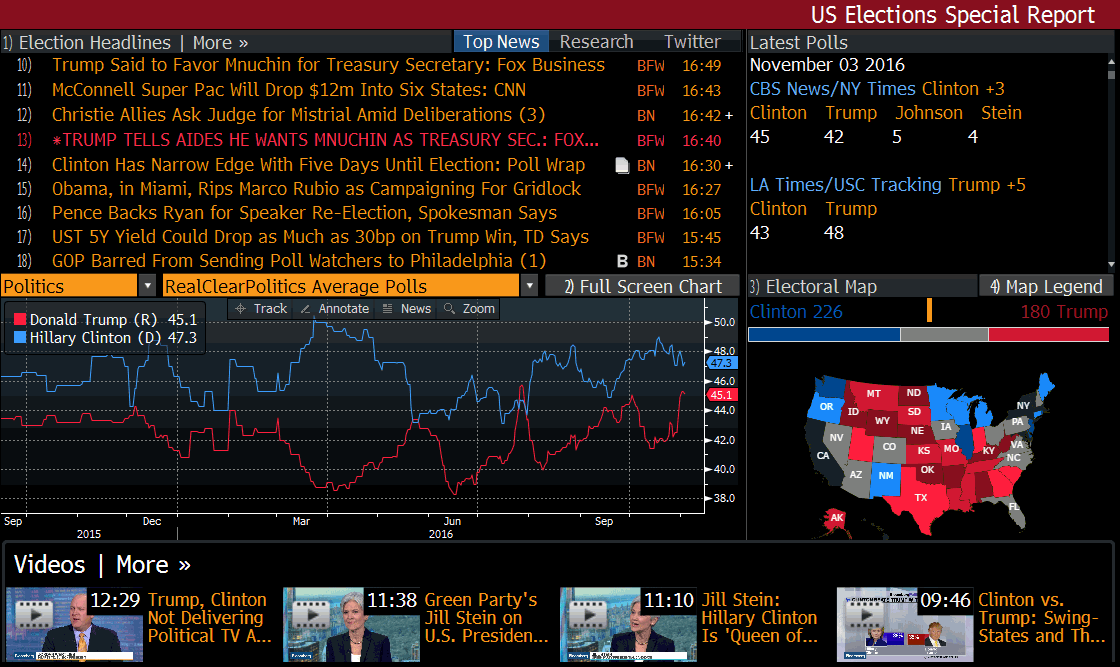
Task: Click the 45.1 Trump value tag on chart axis
Action: pyautogui.click(x=721, y=395)
